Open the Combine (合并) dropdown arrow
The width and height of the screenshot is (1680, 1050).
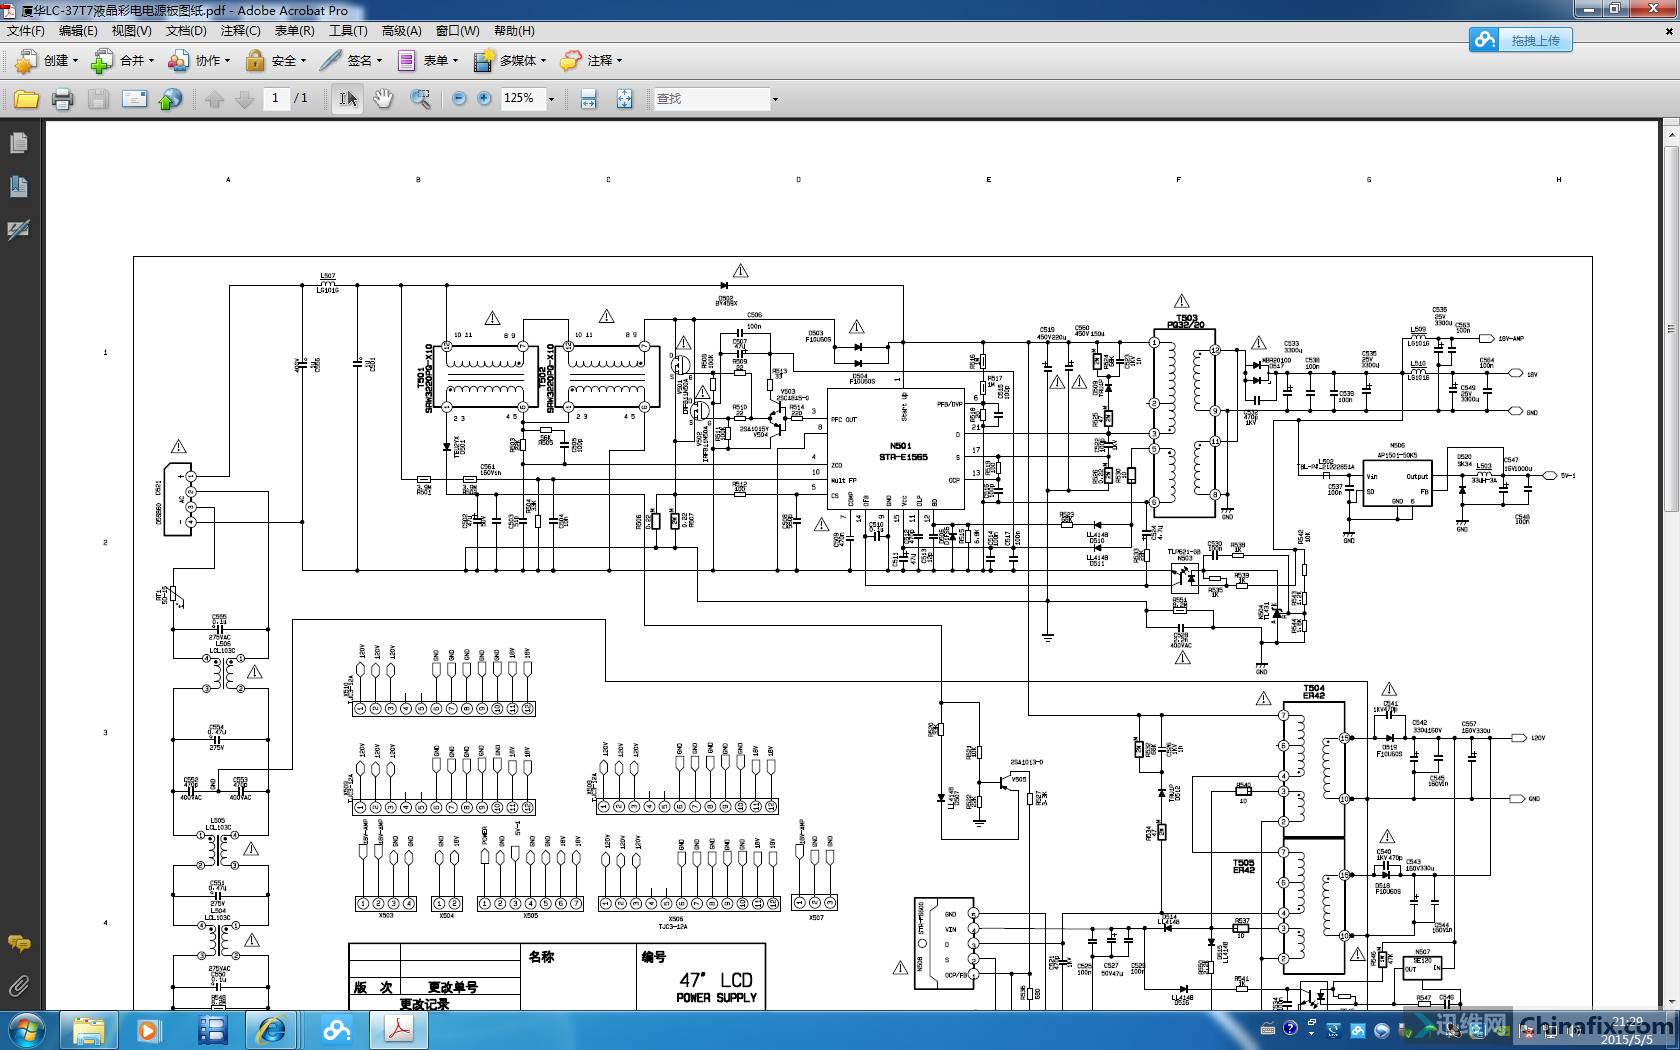tap(151, 61)
